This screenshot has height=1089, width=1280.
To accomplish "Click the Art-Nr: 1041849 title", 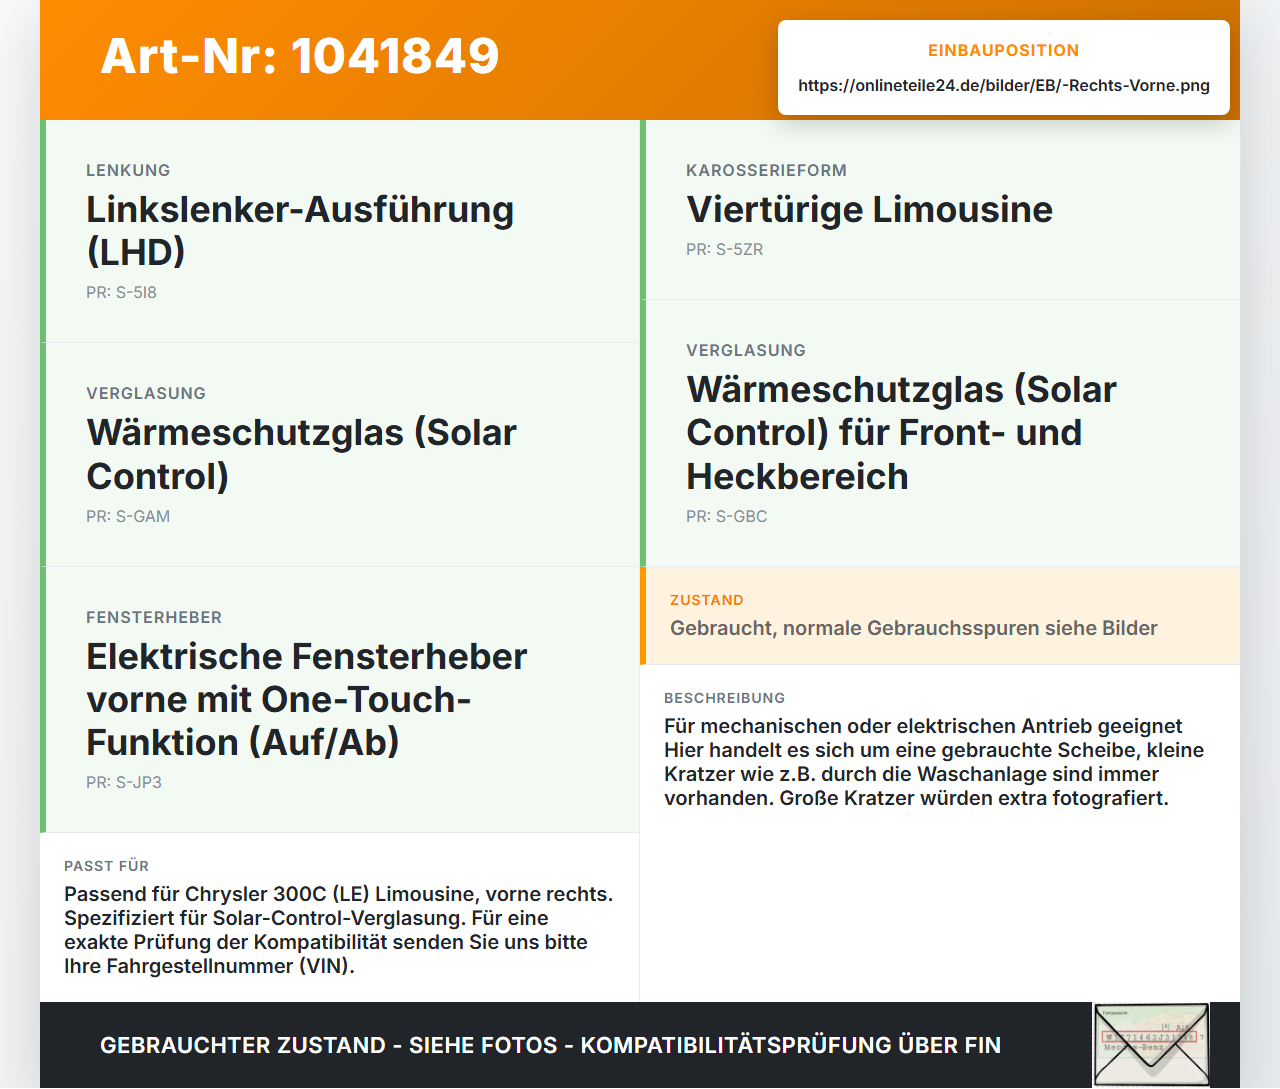I will click(300, 56).
